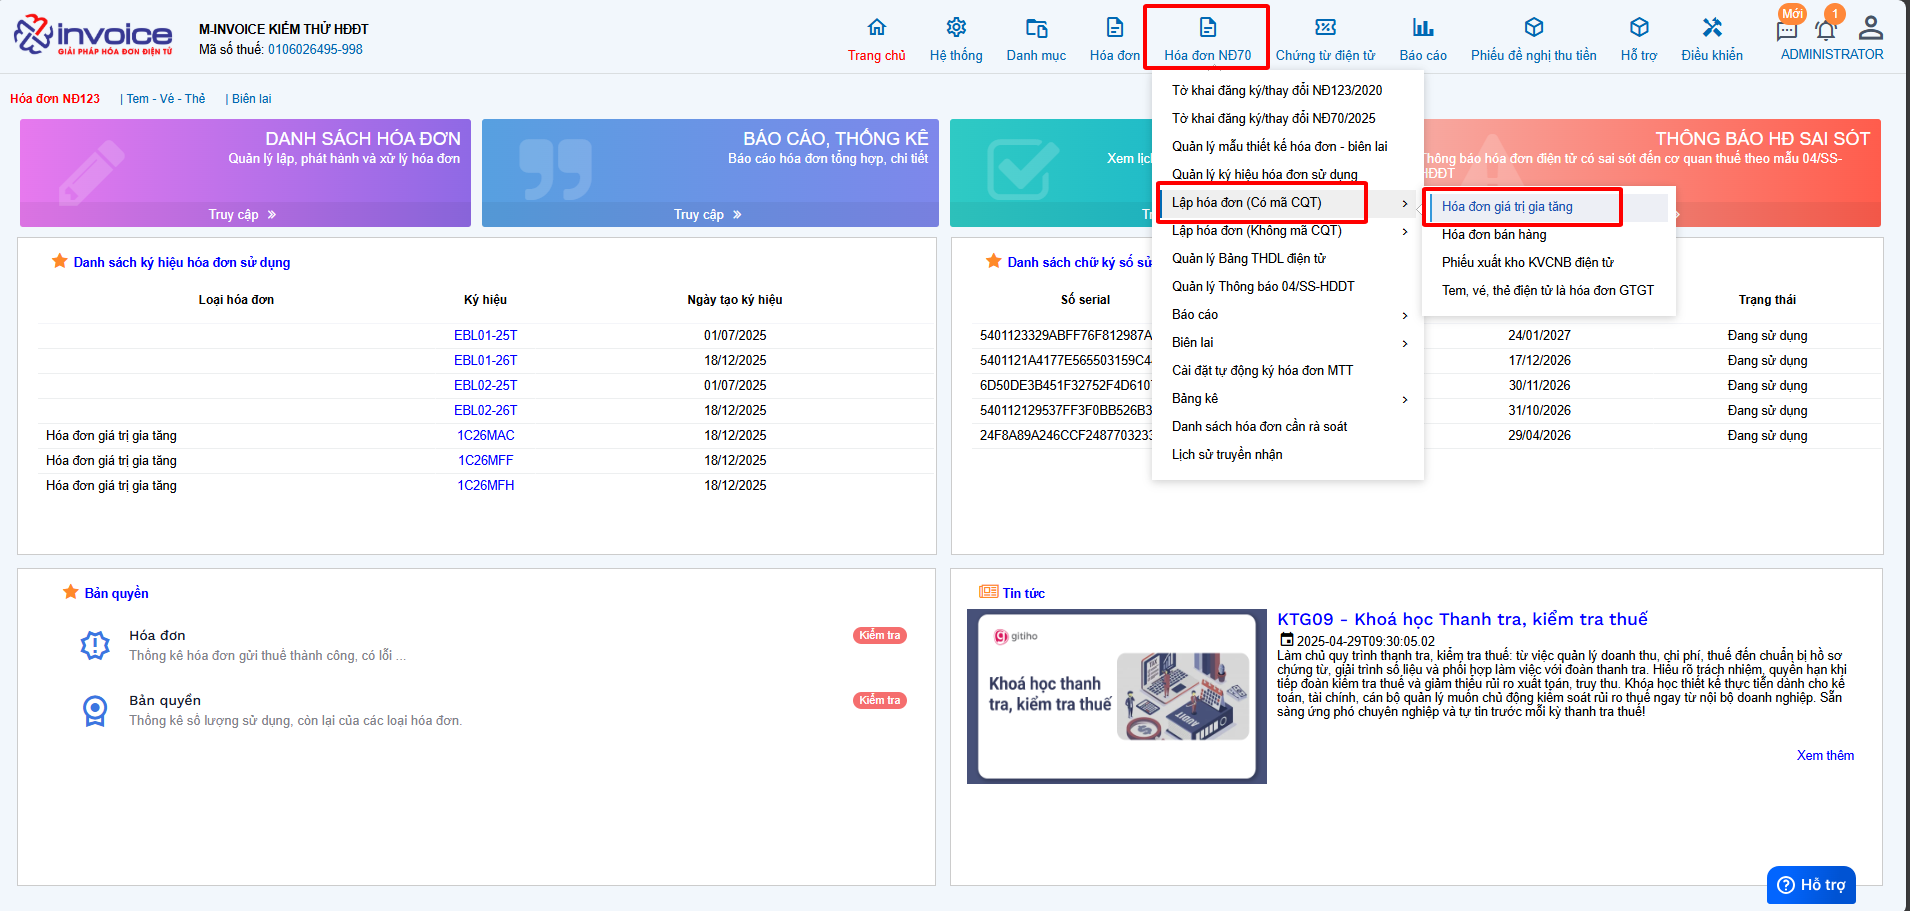Viewport: 1910px width, 911px height.
Task: Click the Chứng từ điện tử icon
Action: click(x=1325, y=28)
